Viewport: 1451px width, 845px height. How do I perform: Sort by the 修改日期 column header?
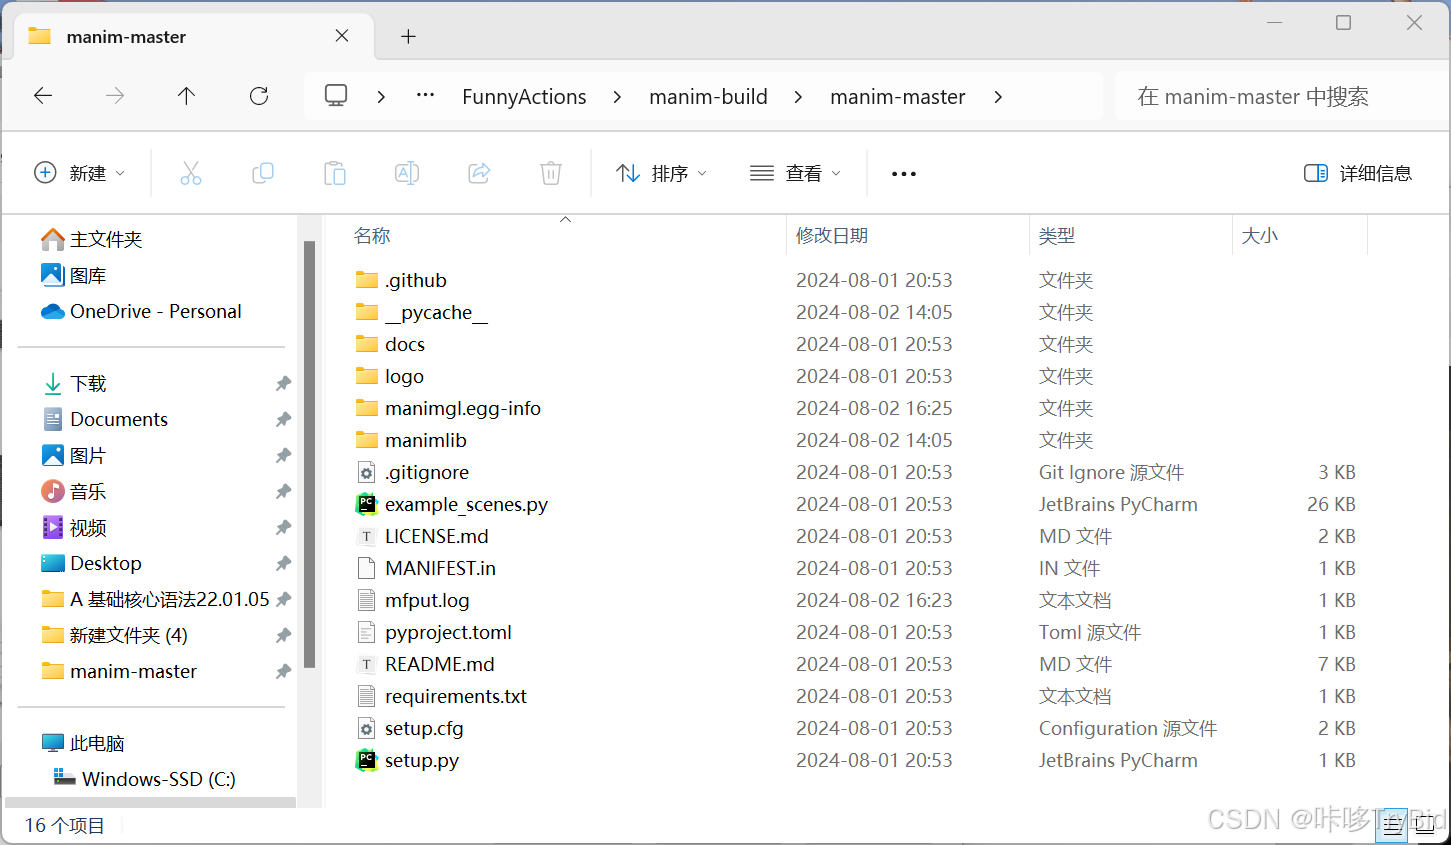[x=832, y=236]
